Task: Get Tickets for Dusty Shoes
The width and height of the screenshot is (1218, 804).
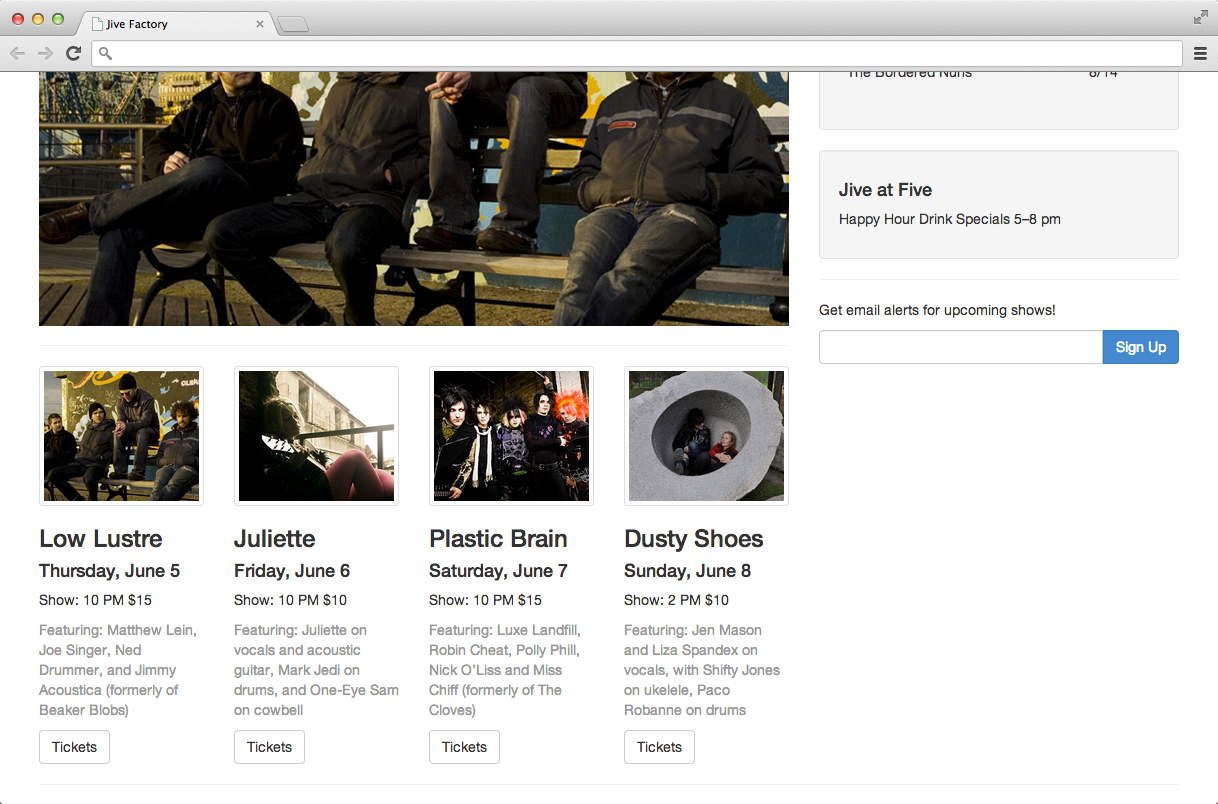Action: coord(659,747)
